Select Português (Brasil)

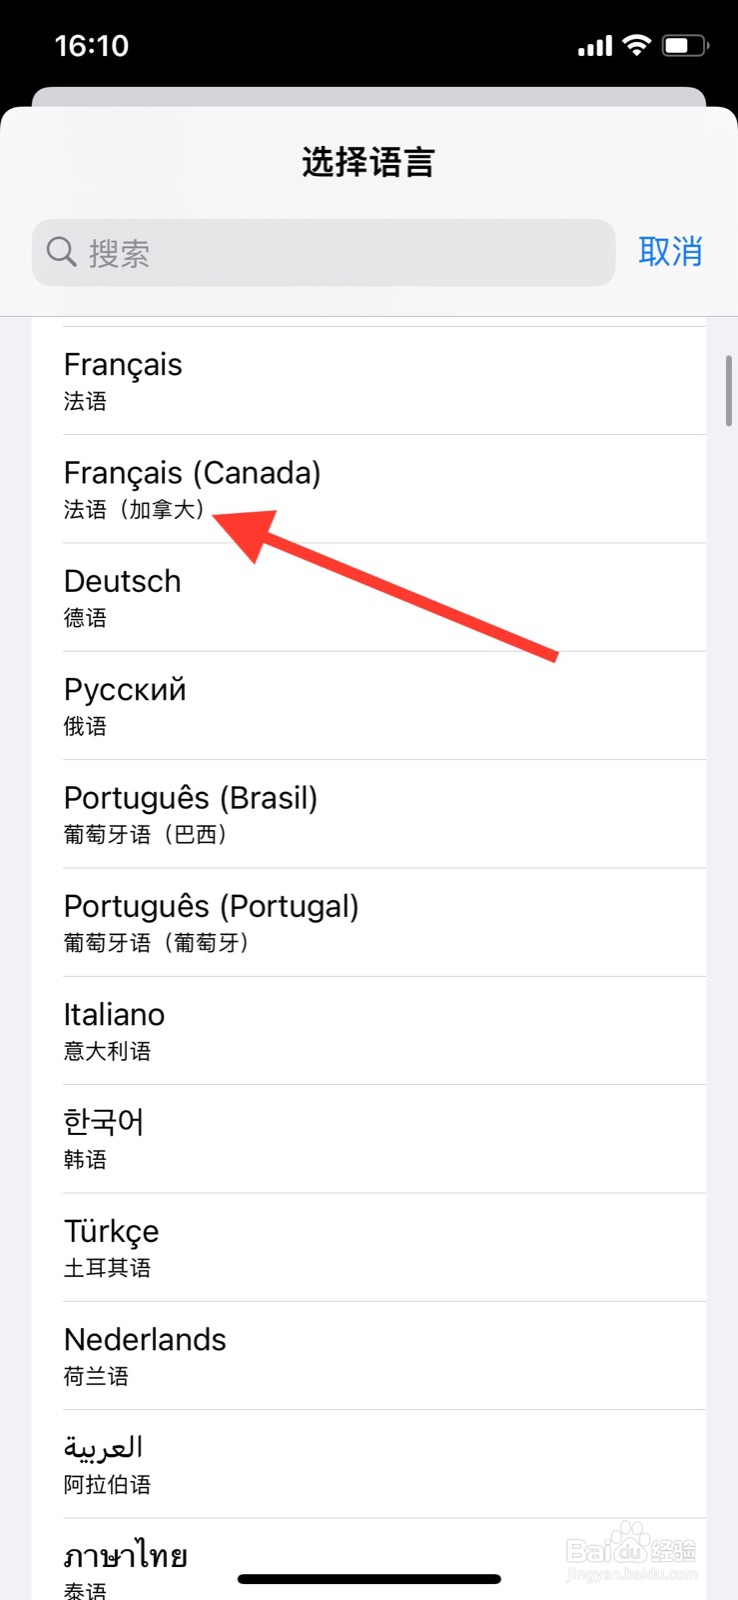click(x=368, y=814)
